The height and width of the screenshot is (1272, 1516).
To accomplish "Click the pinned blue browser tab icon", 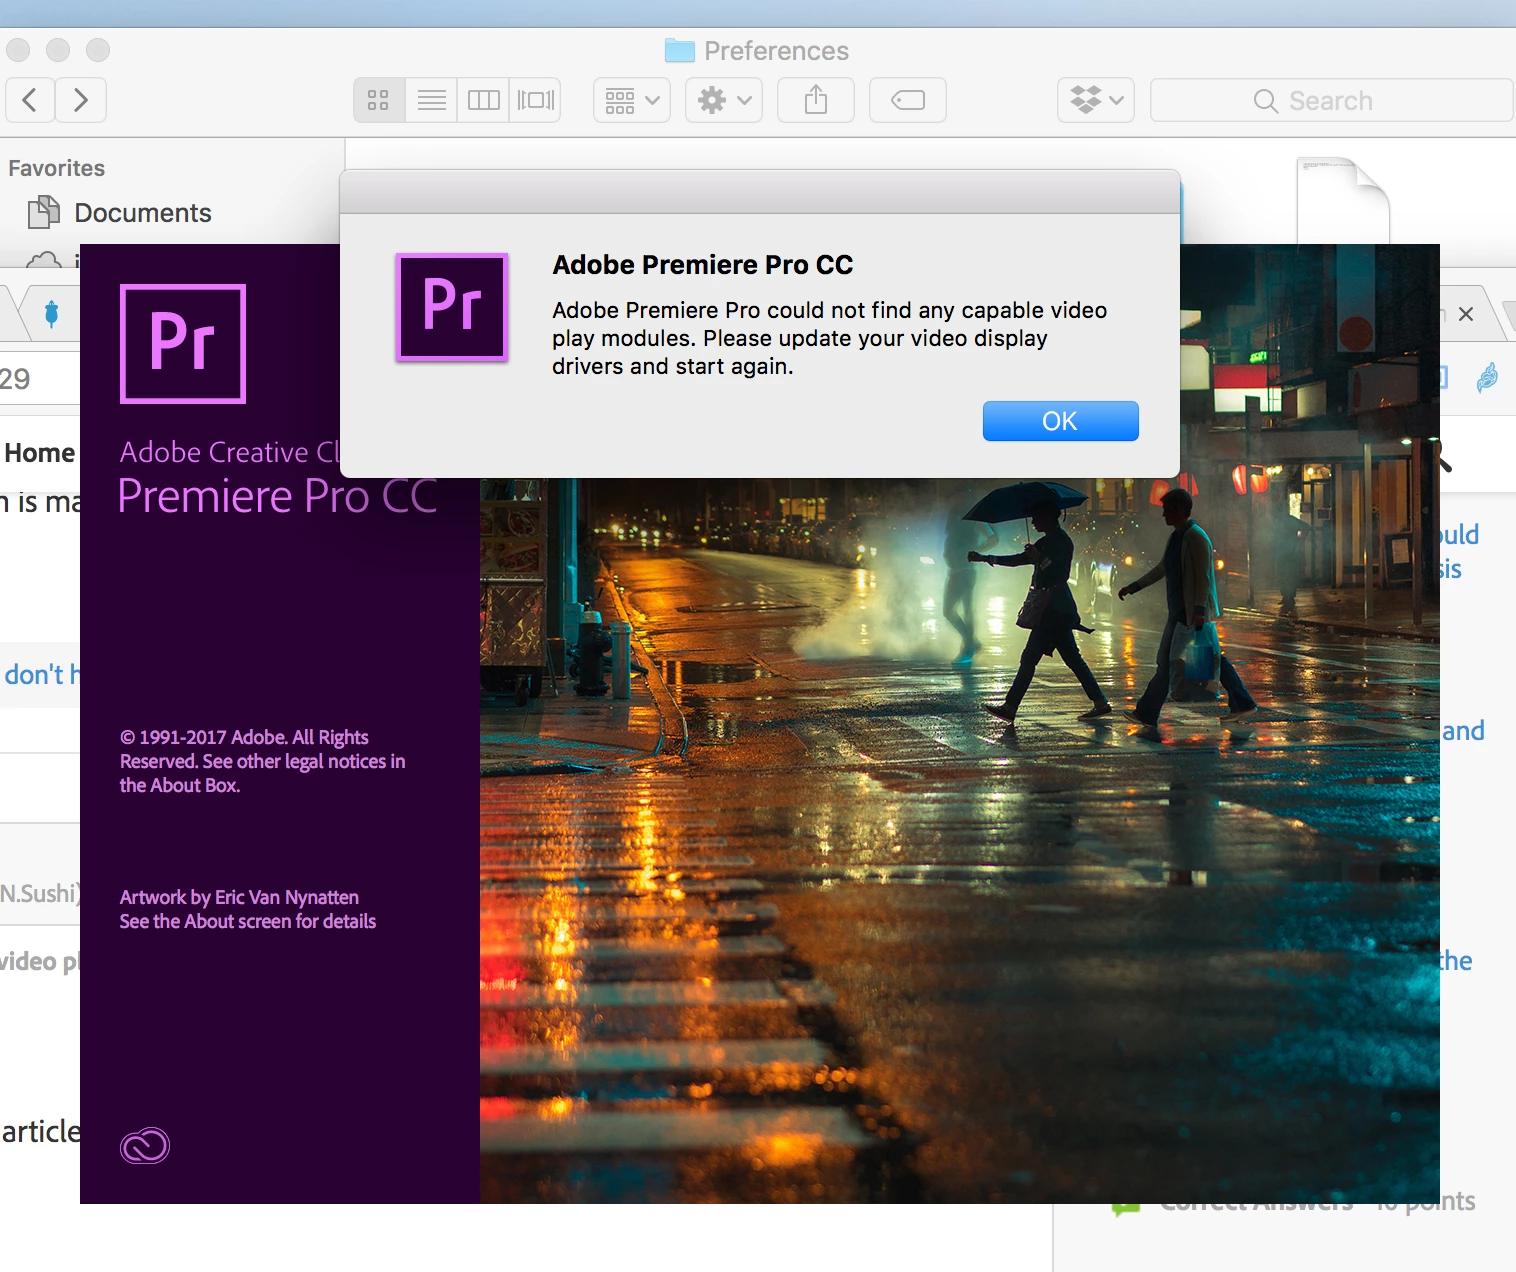I will (52, 313).
